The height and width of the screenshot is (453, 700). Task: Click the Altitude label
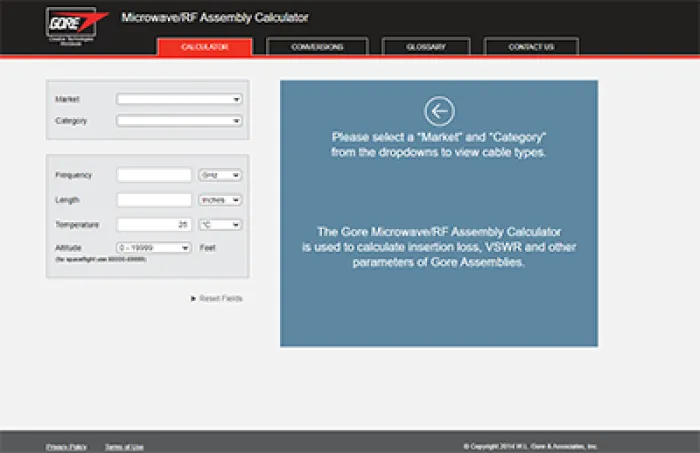(68, 248)
